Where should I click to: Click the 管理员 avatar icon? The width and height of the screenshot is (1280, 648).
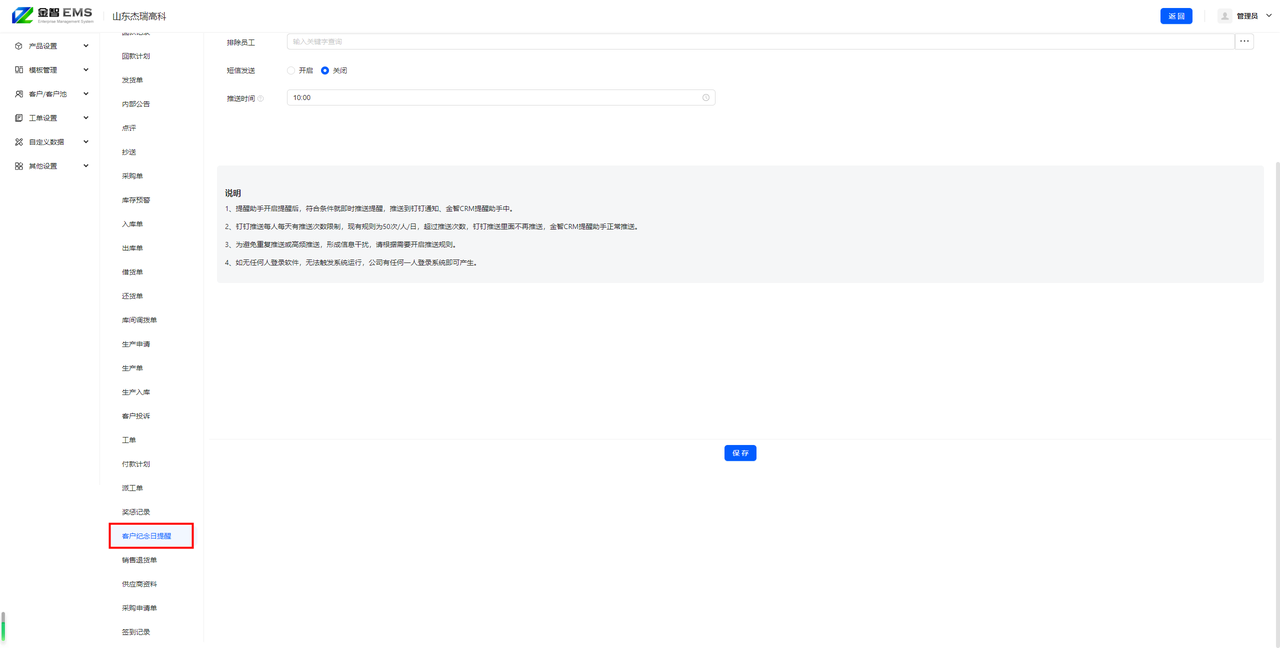(1224, 16)
